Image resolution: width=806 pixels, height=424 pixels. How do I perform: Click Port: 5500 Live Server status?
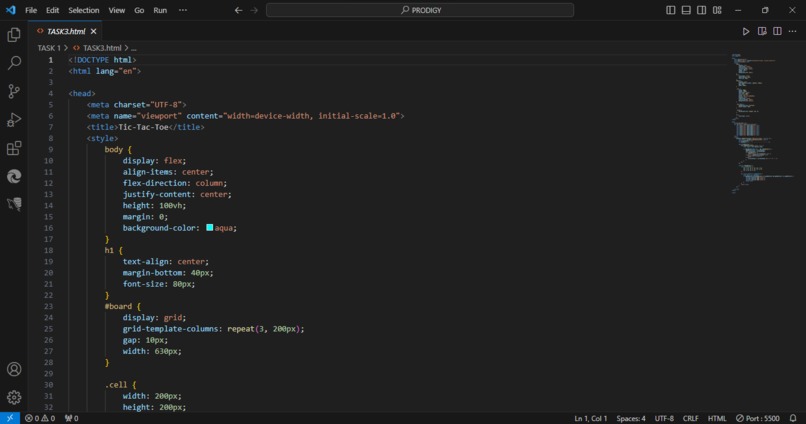pyautogui.click(x=758, y=418)
